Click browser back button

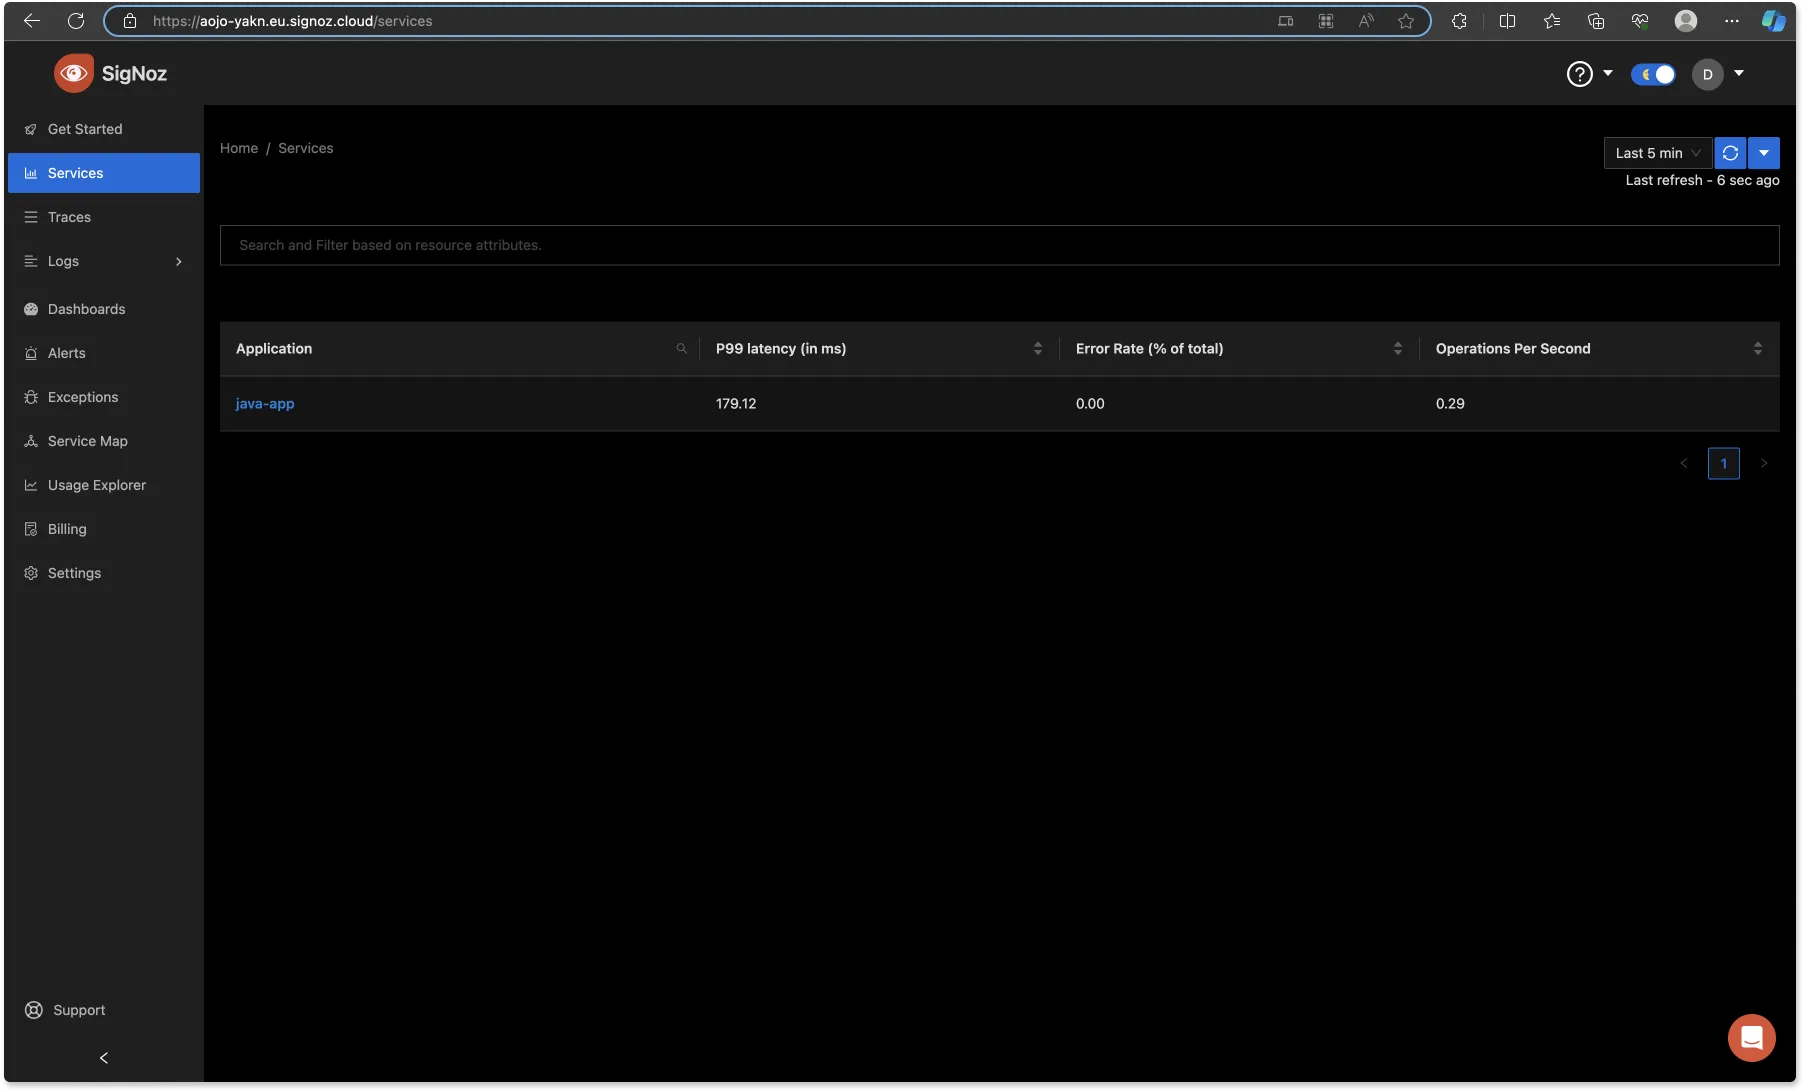click(32, 21)
